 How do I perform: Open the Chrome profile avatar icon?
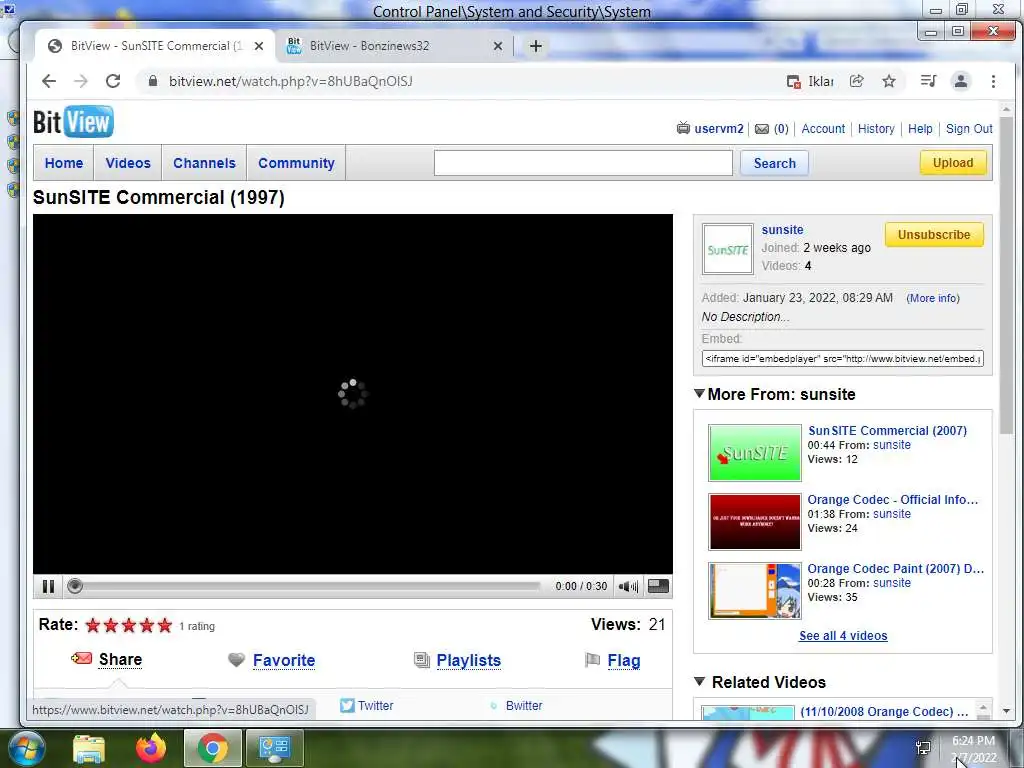(x=961, y=81)
